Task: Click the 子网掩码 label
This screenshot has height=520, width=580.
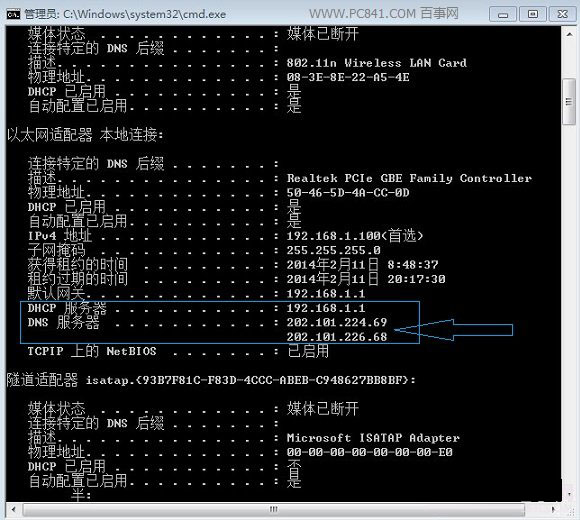Action: click(56, 250)
